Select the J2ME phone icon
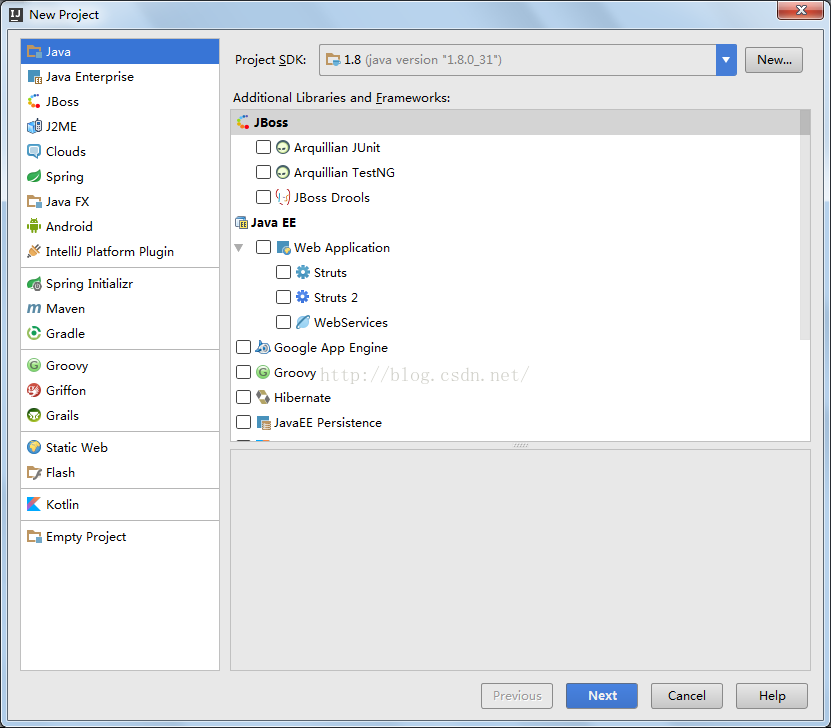831x728 pixels. pos(34,126)
